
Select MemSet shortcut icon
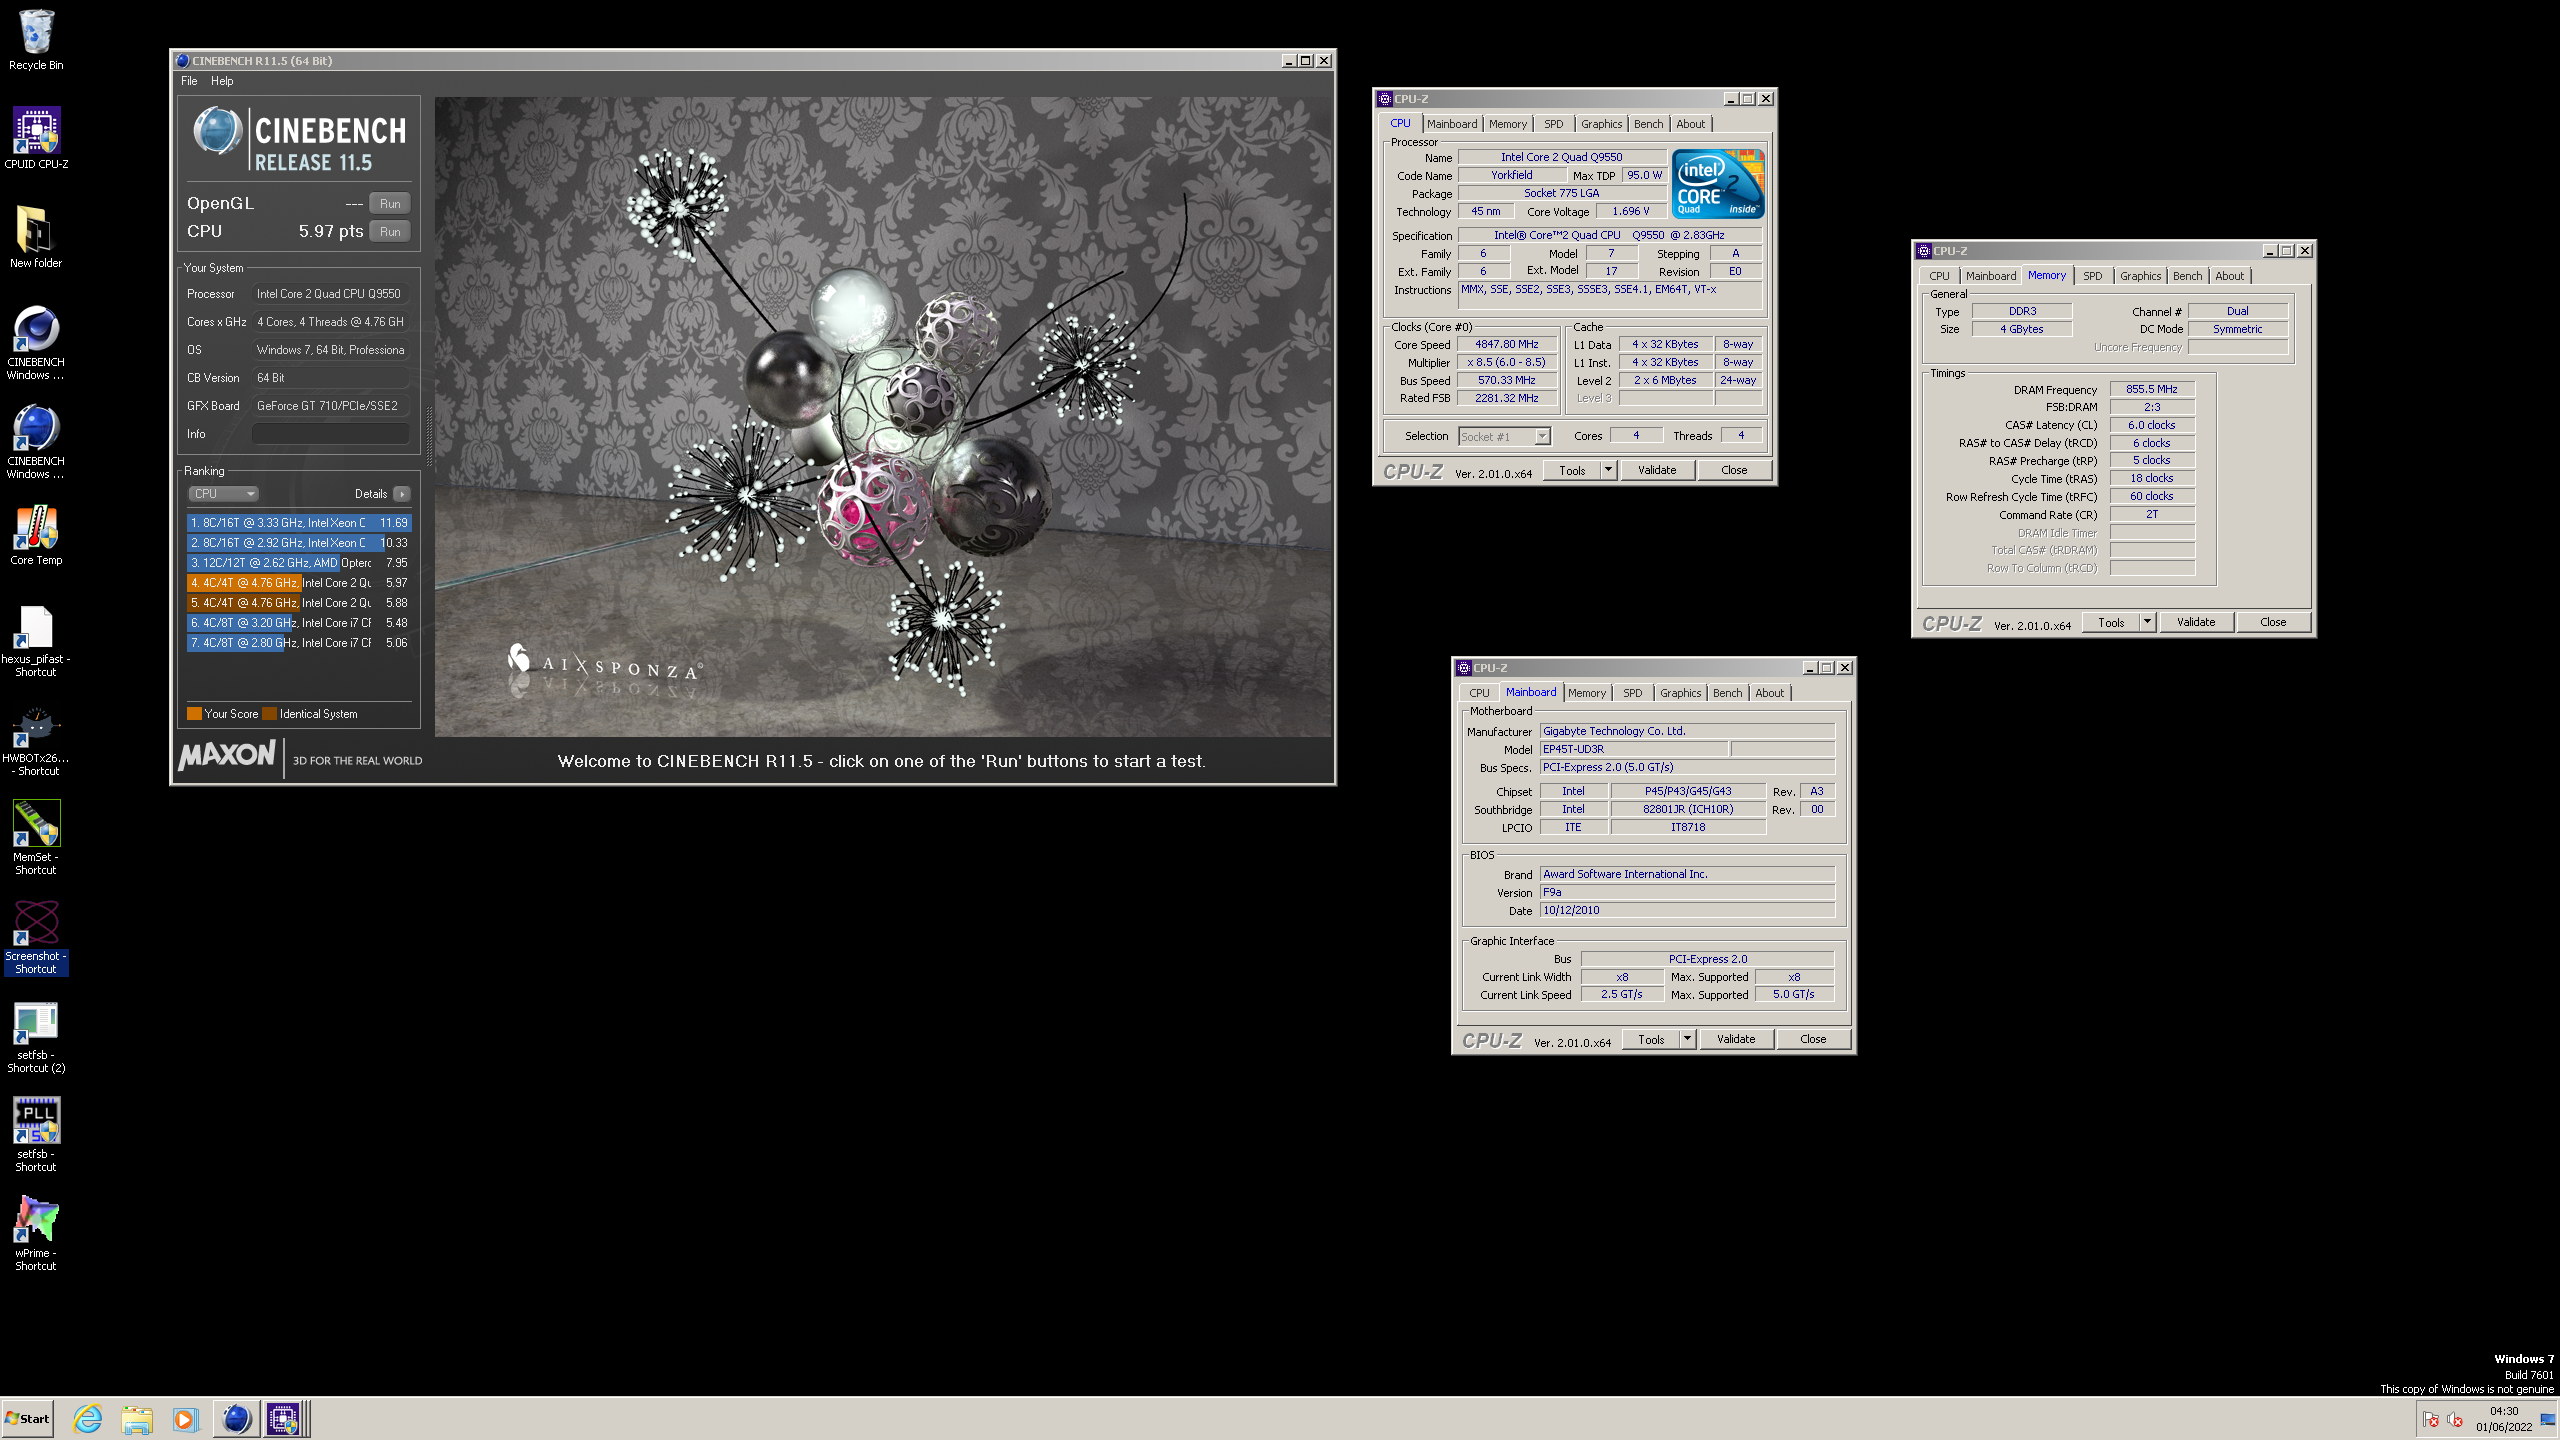tap(36, 838)
